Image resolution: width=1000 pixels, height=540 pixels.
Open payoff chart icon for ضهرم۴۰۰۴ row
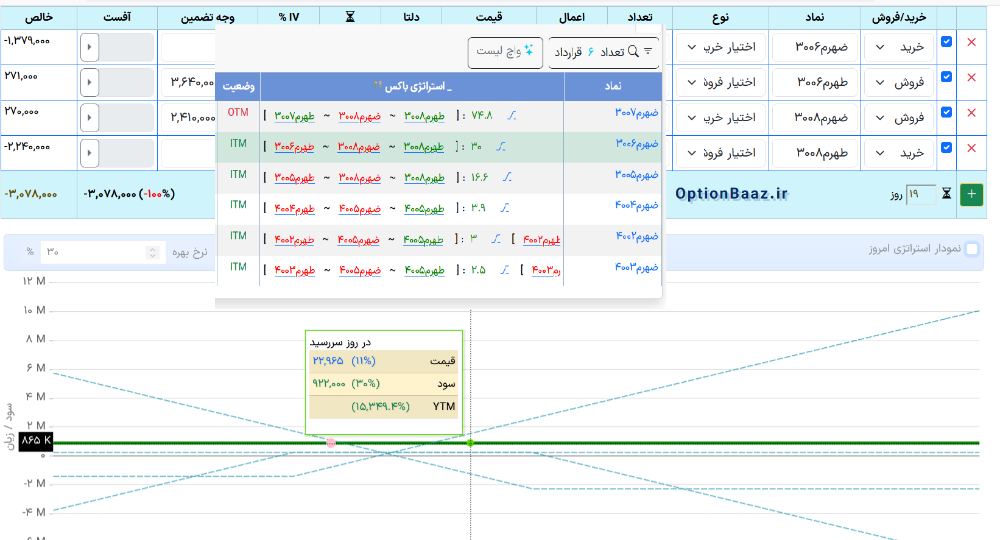(504, 208)
